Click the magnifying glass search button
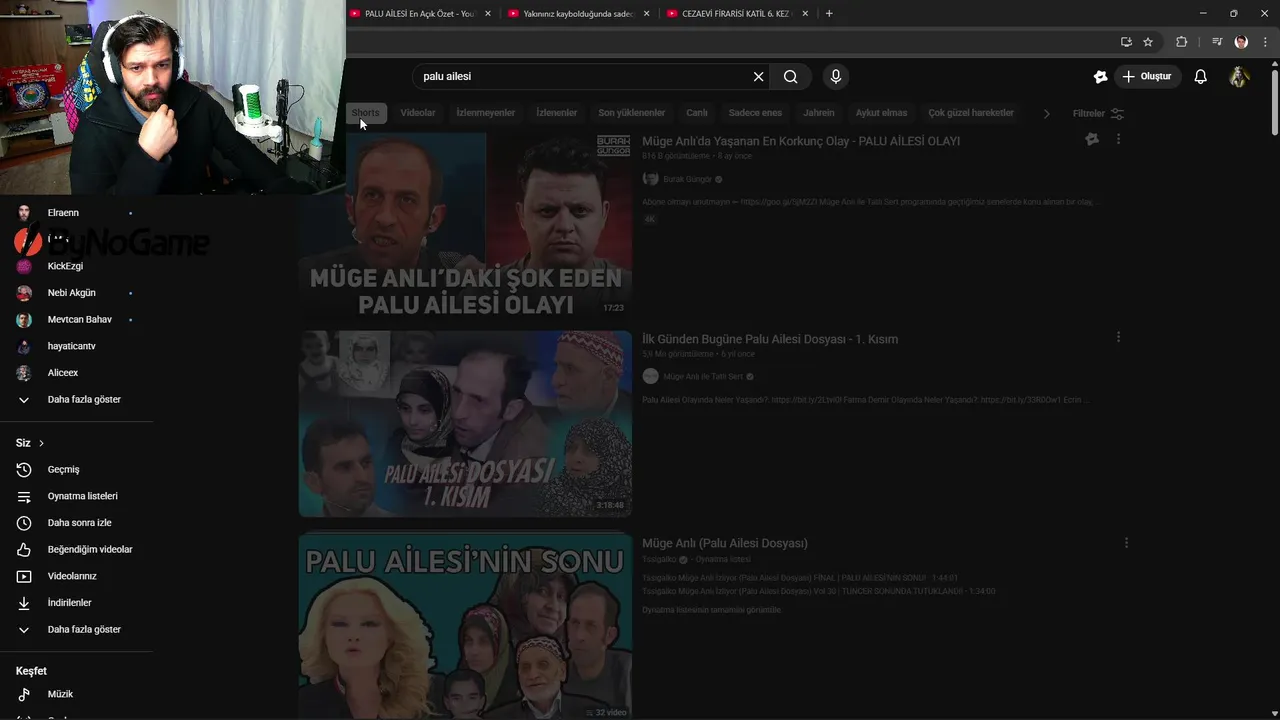 pyautogui.click(x=791, y=77)
